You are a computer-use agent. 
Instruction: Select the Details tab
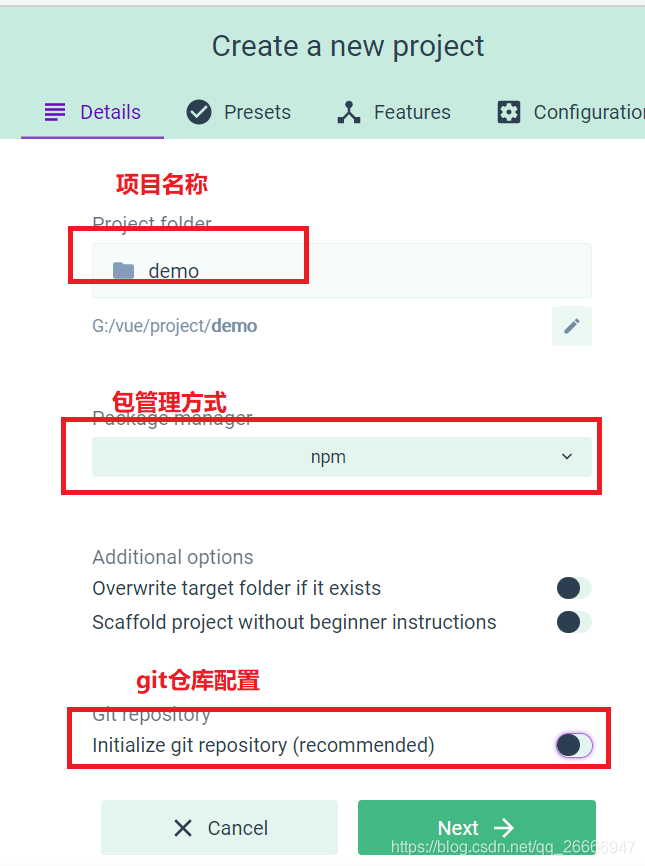(x=93, y=112)
